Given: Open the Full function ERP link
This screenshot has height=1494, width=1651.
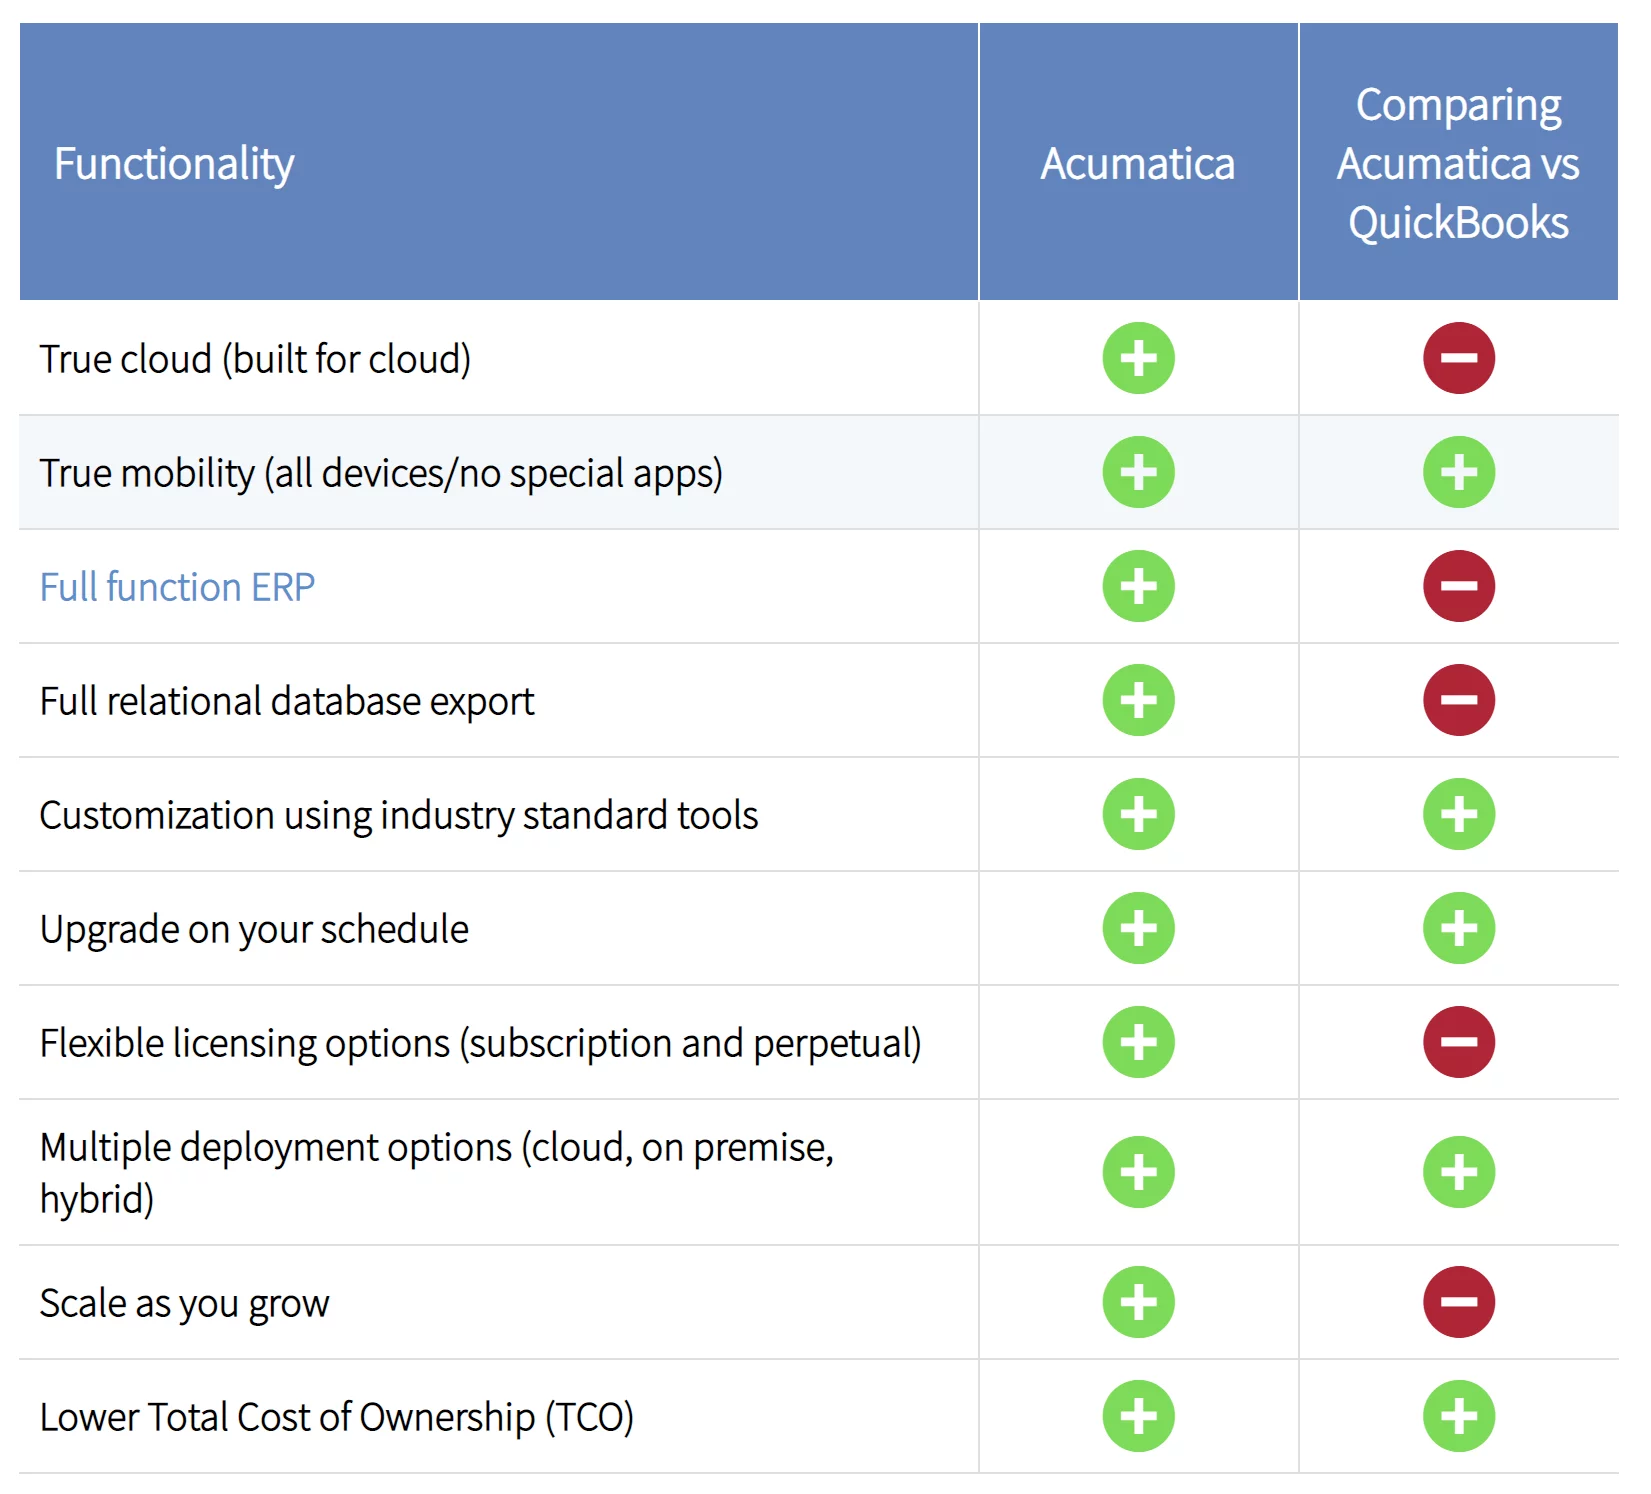Looking at the screenshot, I should [177, 587].
